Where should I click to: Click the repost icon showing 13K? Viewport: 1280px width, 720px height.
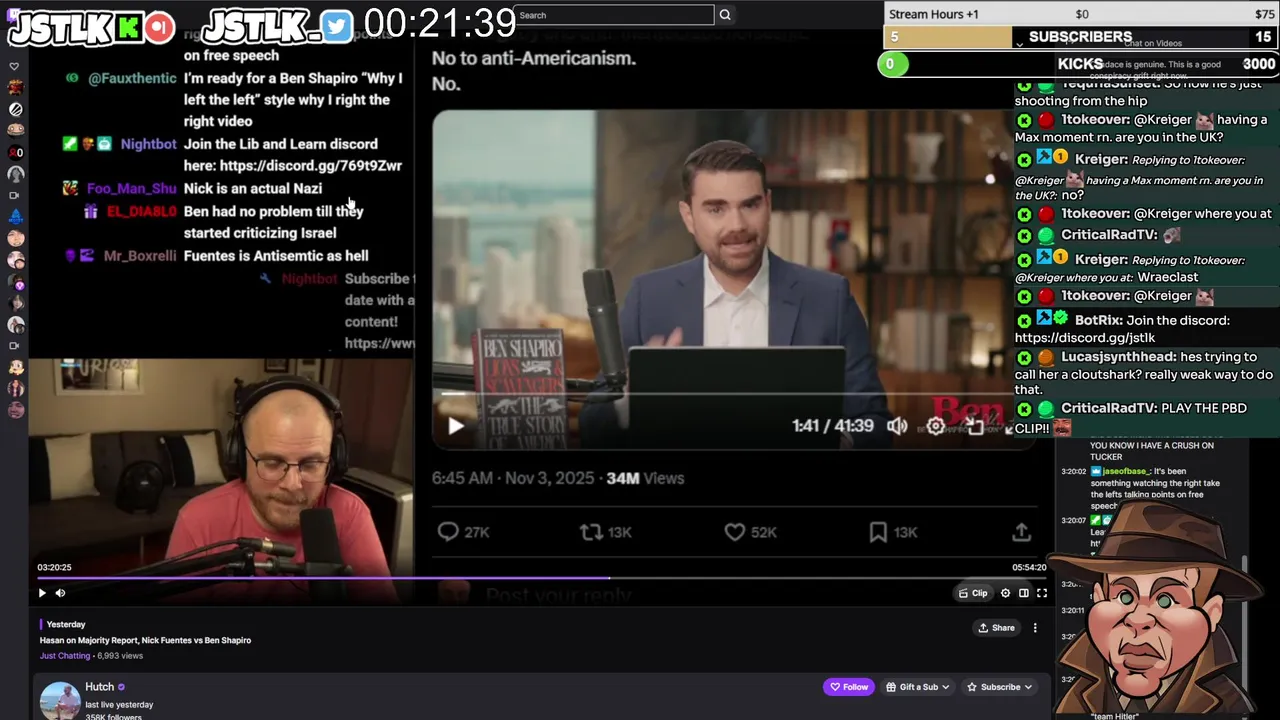coord(591,532)
